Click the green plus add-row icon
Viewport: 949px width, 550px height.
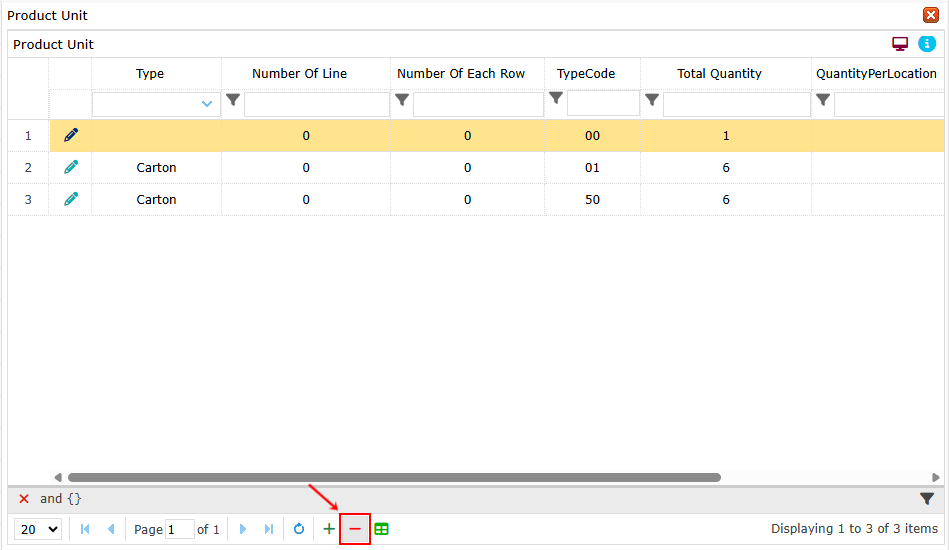(329, 529)
